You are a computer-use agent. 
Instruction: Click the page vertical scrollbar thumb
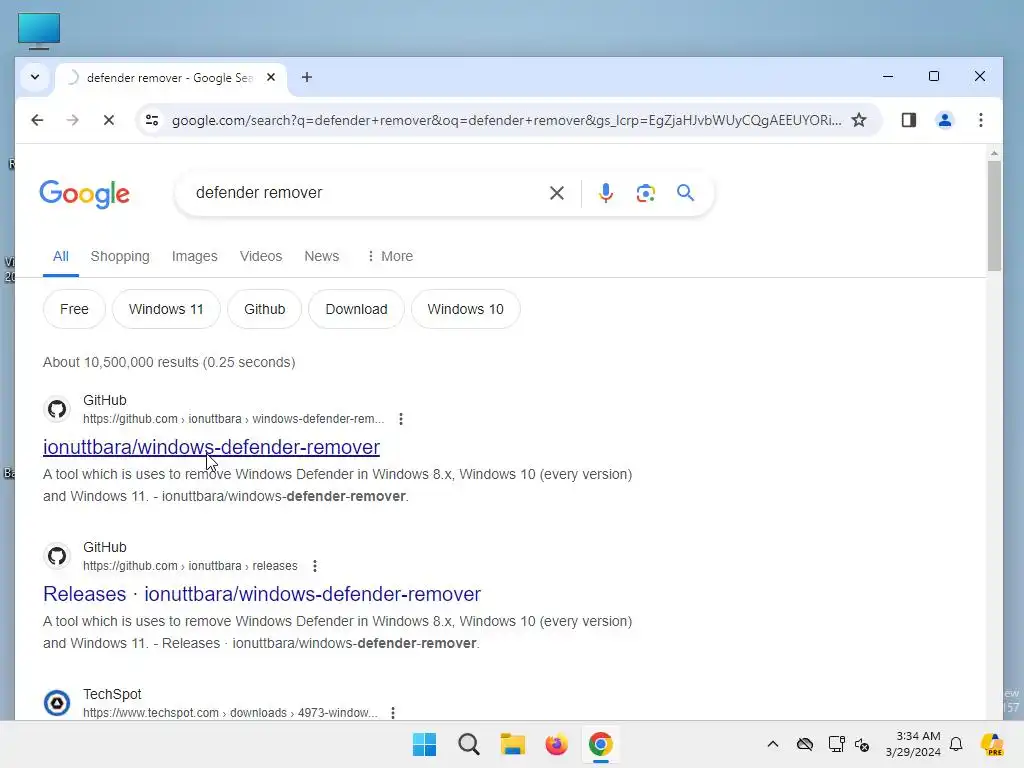994,216
